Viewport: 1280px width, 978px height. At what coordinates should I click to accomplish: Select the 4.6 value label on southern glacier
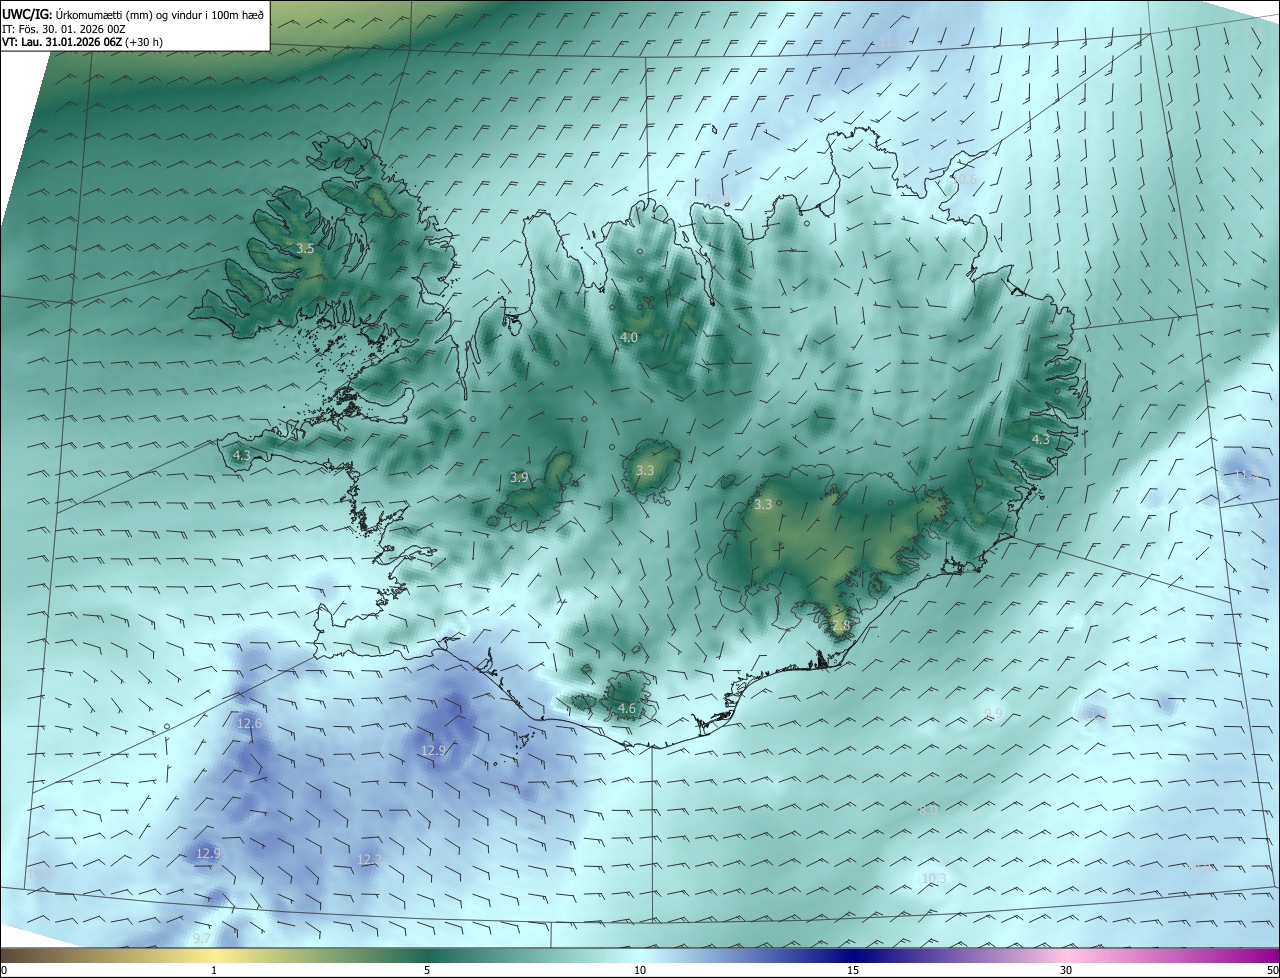pos(627,709)
